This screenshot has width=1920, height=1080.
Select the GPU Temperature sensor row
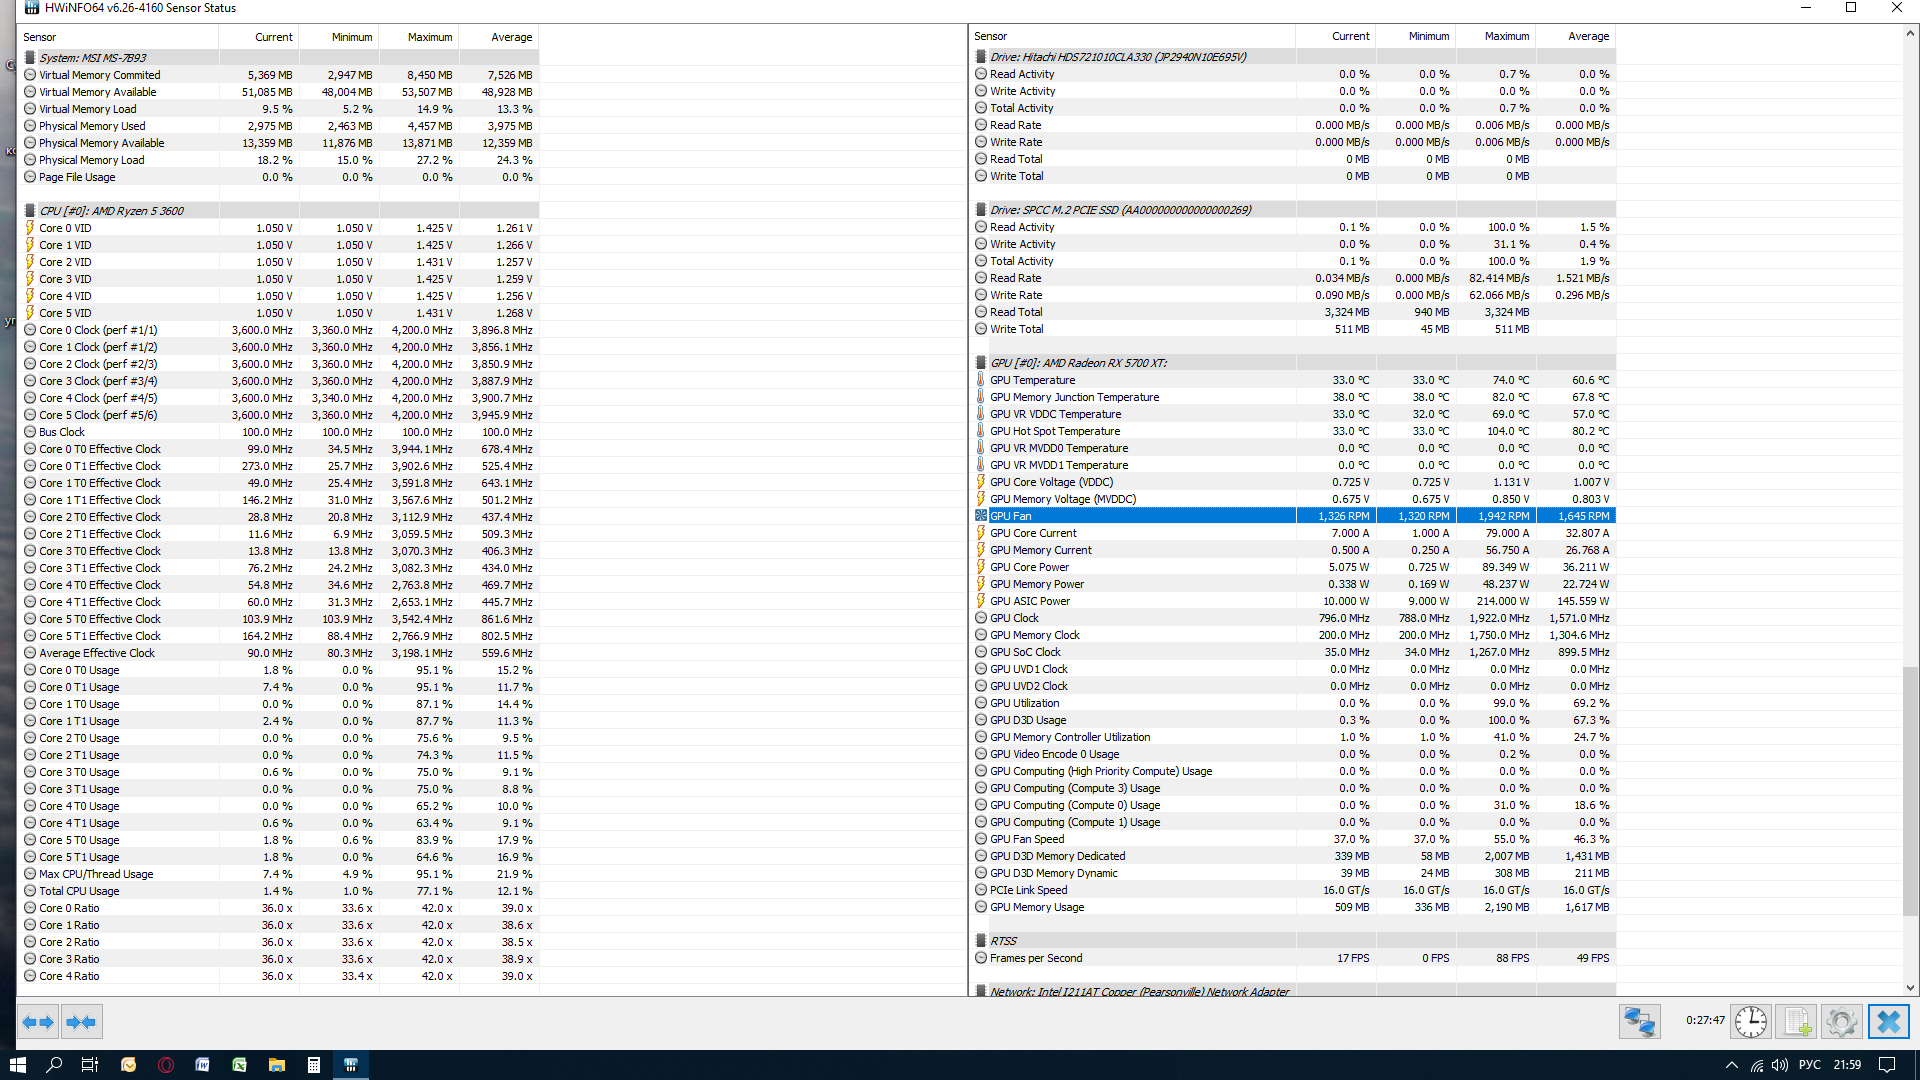pos(1033,380)
